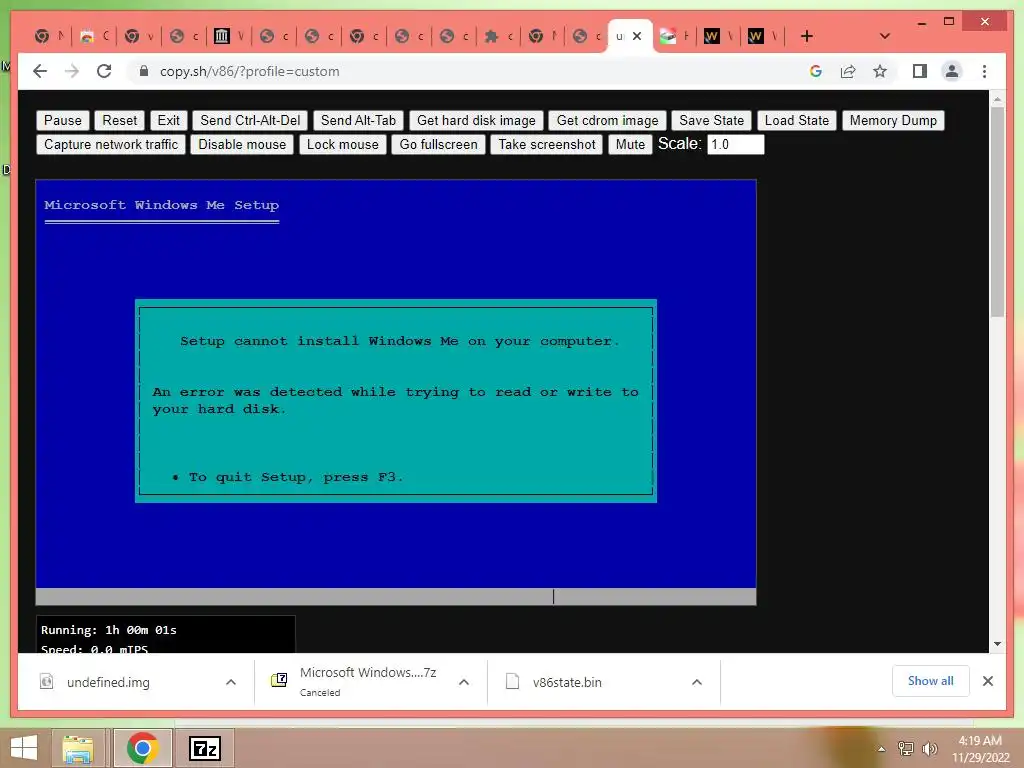
Task: View the site lock information
Action: (x=144, y=71)
